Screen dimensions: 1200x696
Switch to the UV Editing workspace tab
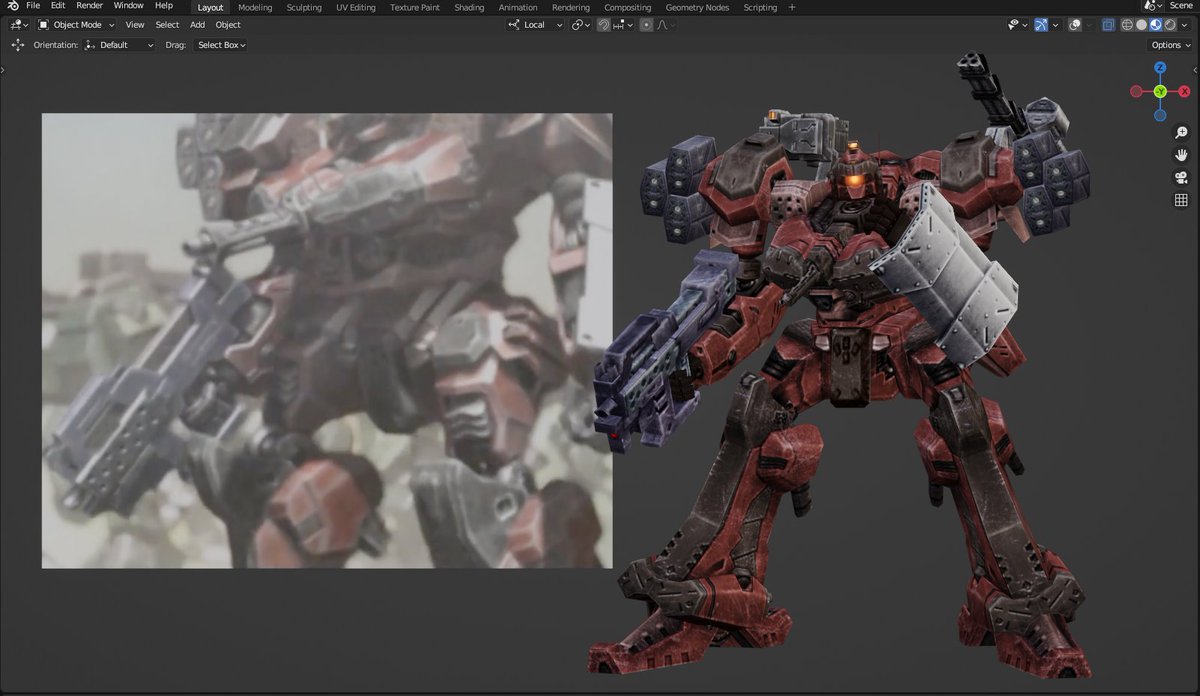click(x=356, y=7)
